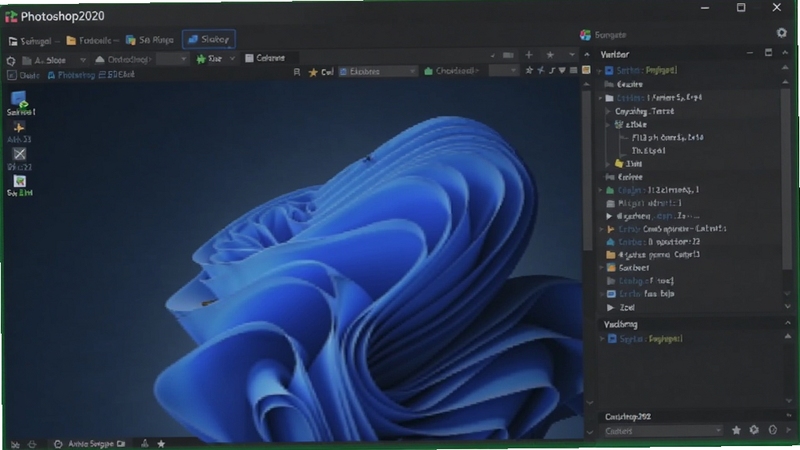800x450 pixels.
Task: Open the settings gear at the window's top right
Action: 782,33
